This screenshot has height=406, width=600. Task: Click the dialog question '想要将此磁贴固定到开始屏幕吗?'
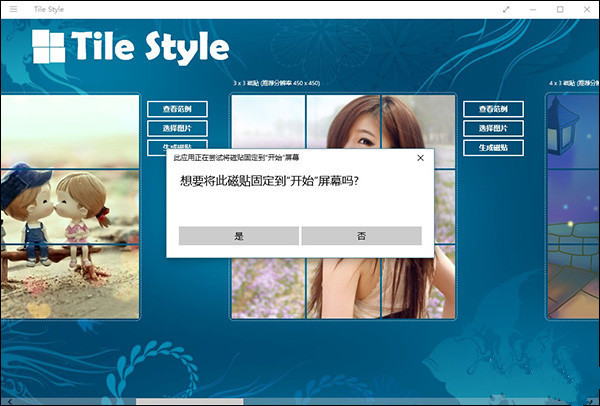tap(269, 181)
